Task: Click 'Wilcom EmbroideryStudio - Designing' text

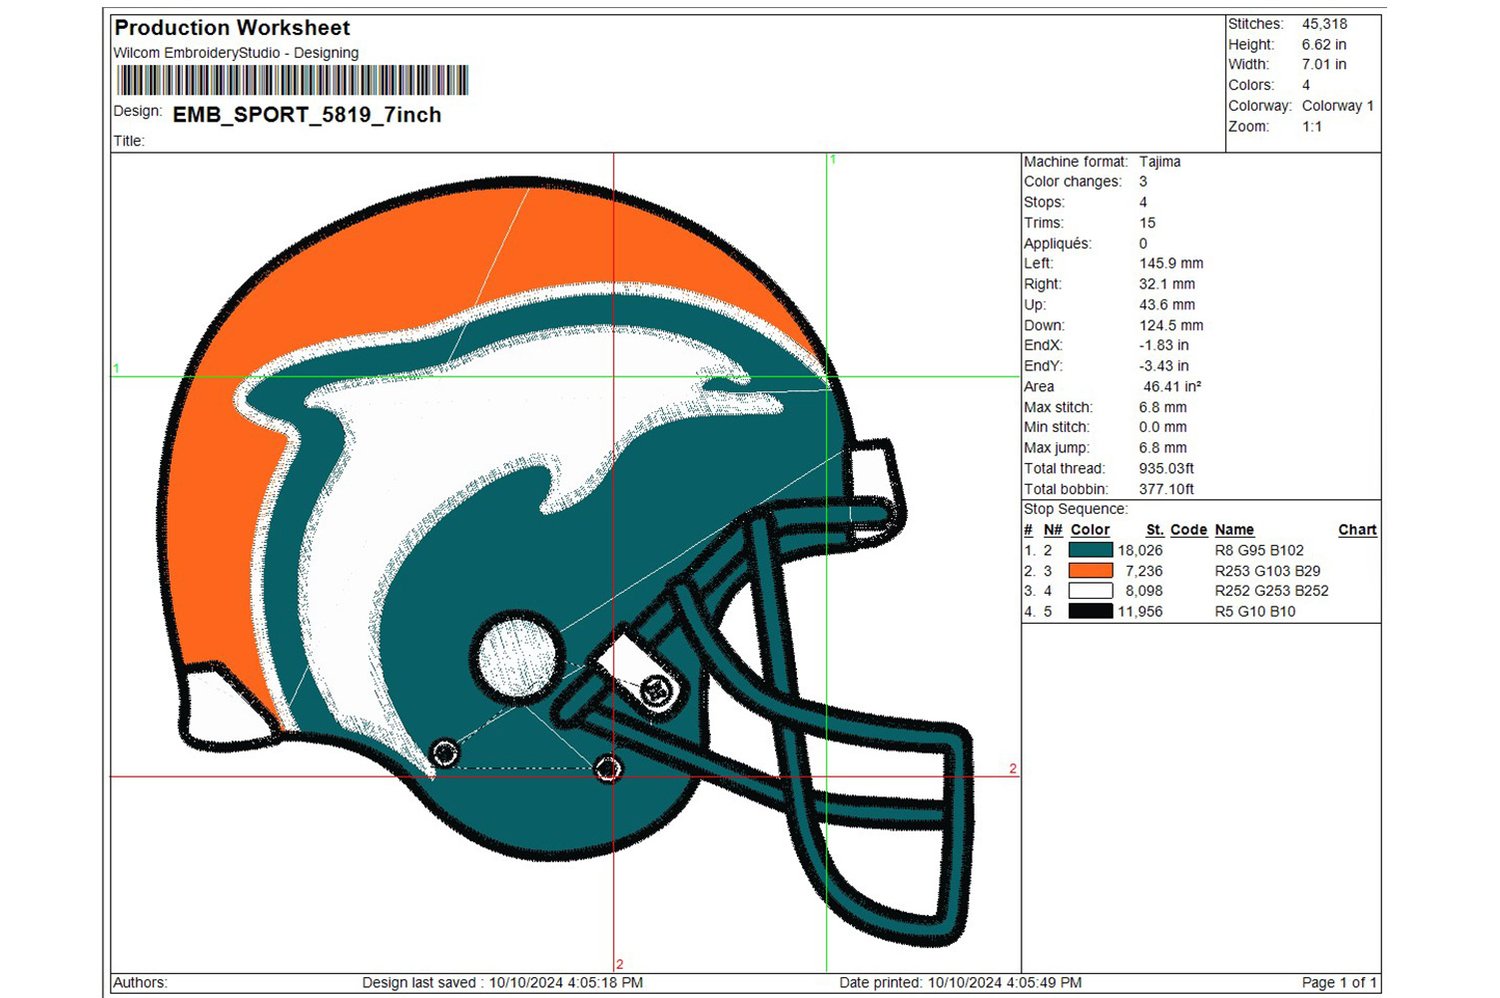Action: tap(236, 53)
